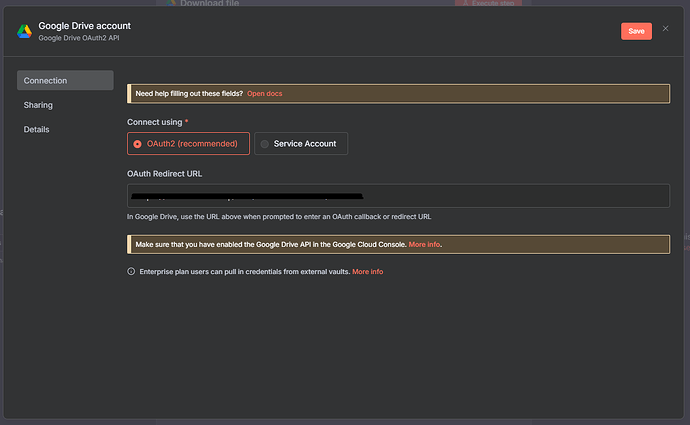
Task: Click the Connect using label
Action: point(155,121)
